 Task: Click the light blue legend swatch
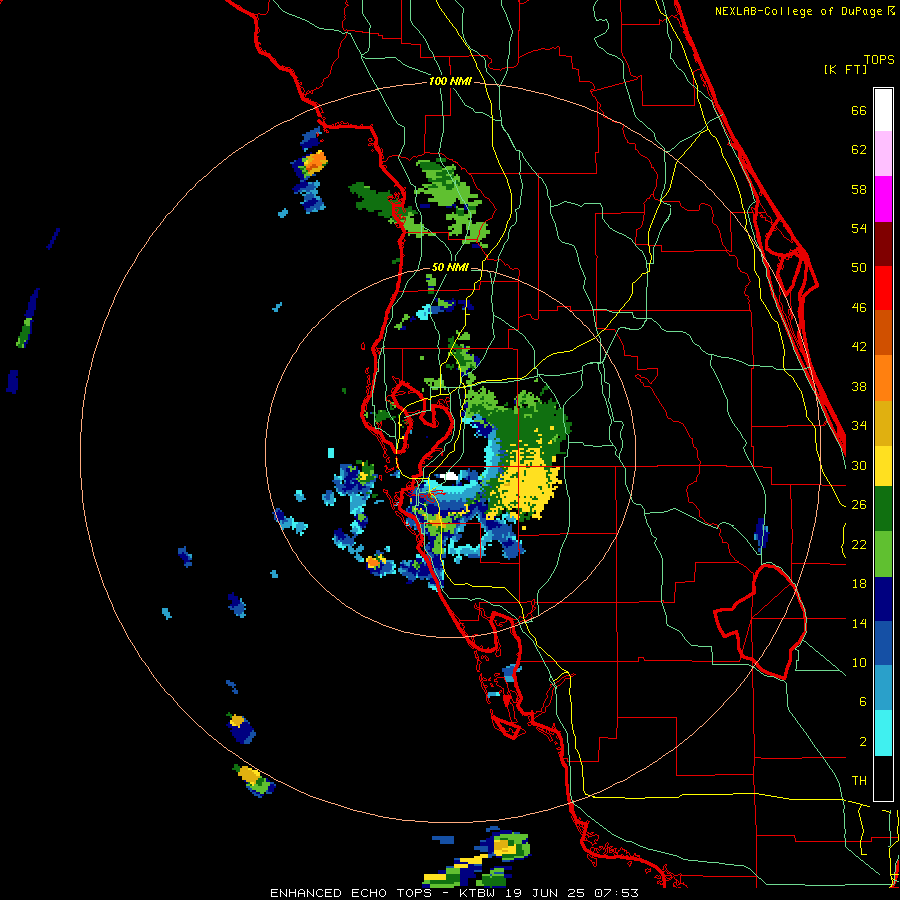[x=883, y=688]
